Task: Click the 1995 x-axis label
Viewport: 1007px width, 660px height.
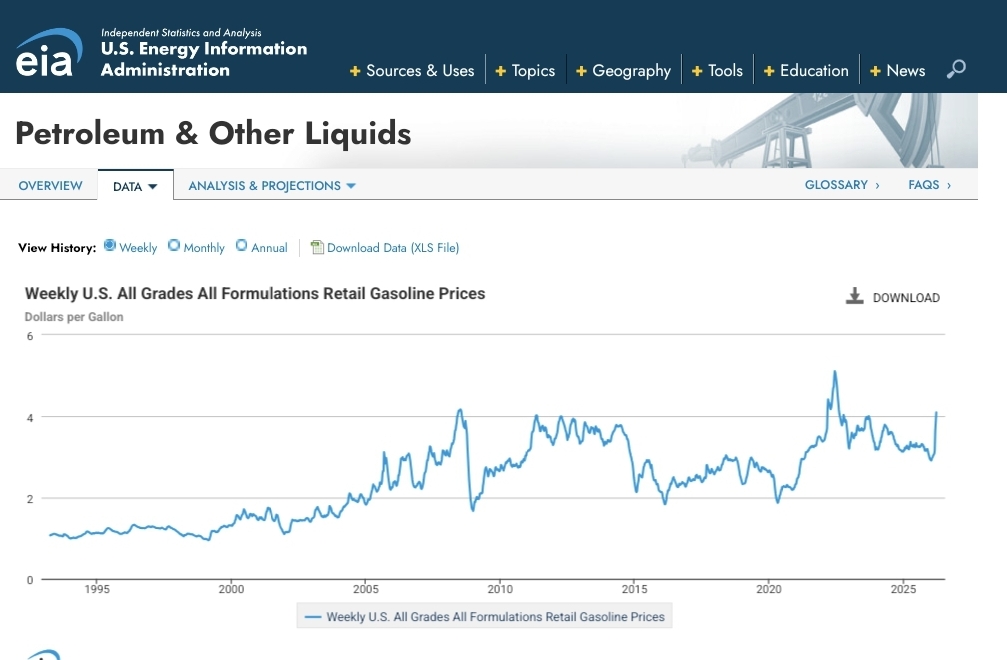Action: [x=97, y=589]
